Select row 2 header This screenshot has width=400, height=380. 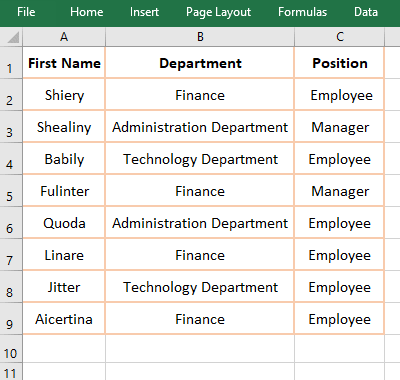[x=11, y=95]
